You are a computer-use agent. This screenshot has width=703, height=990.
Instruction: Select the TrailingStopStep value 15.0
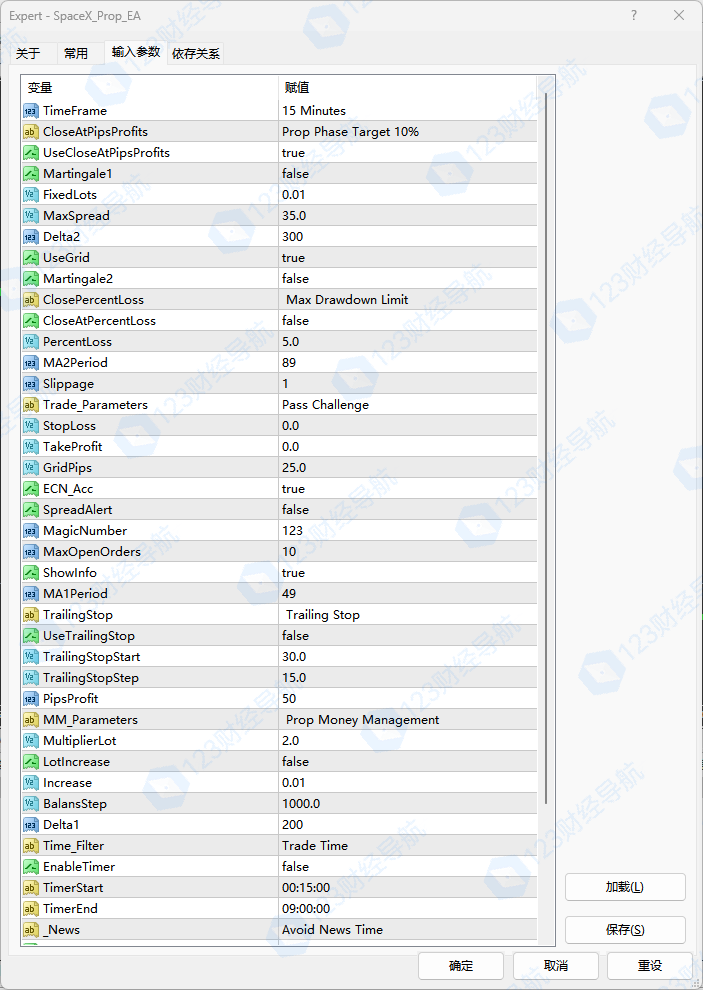click(407, 678)
